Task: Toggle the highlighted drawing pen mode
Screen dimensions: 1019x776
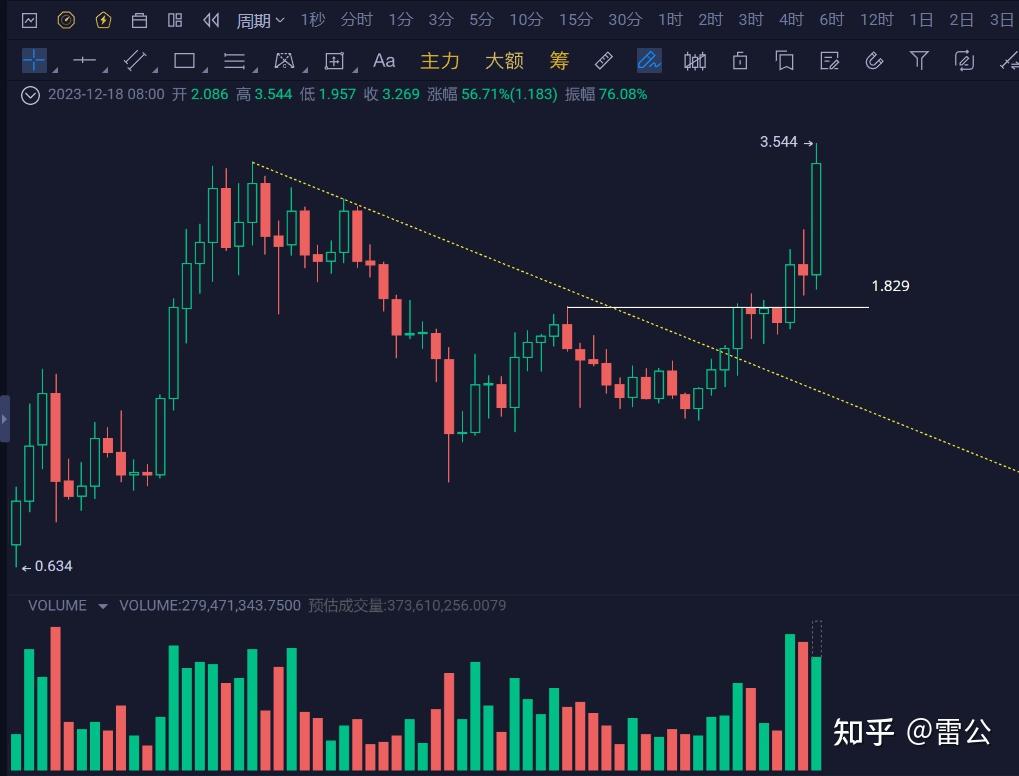Action: [x=649, y=60]
